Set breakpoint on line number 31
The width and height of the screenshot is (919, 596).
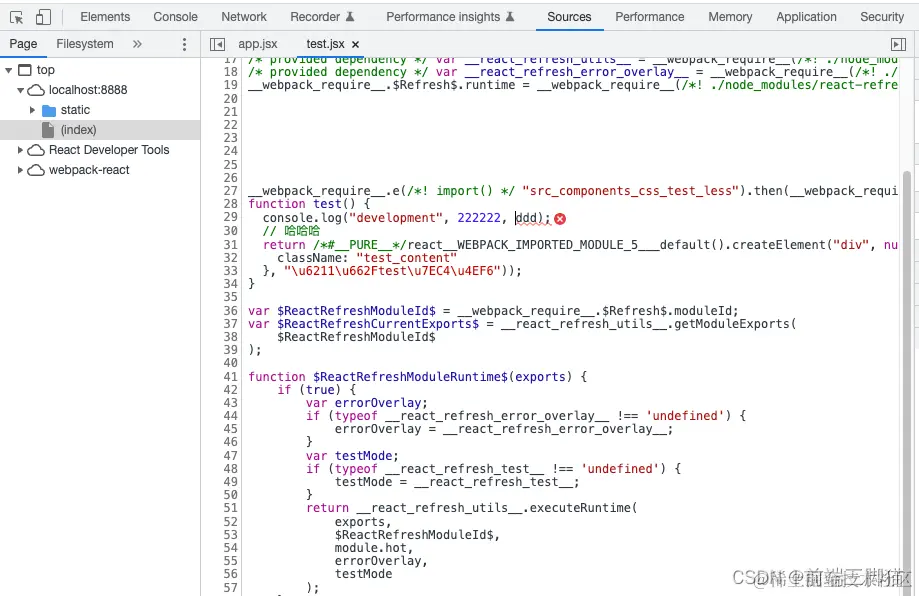(230, 244)
